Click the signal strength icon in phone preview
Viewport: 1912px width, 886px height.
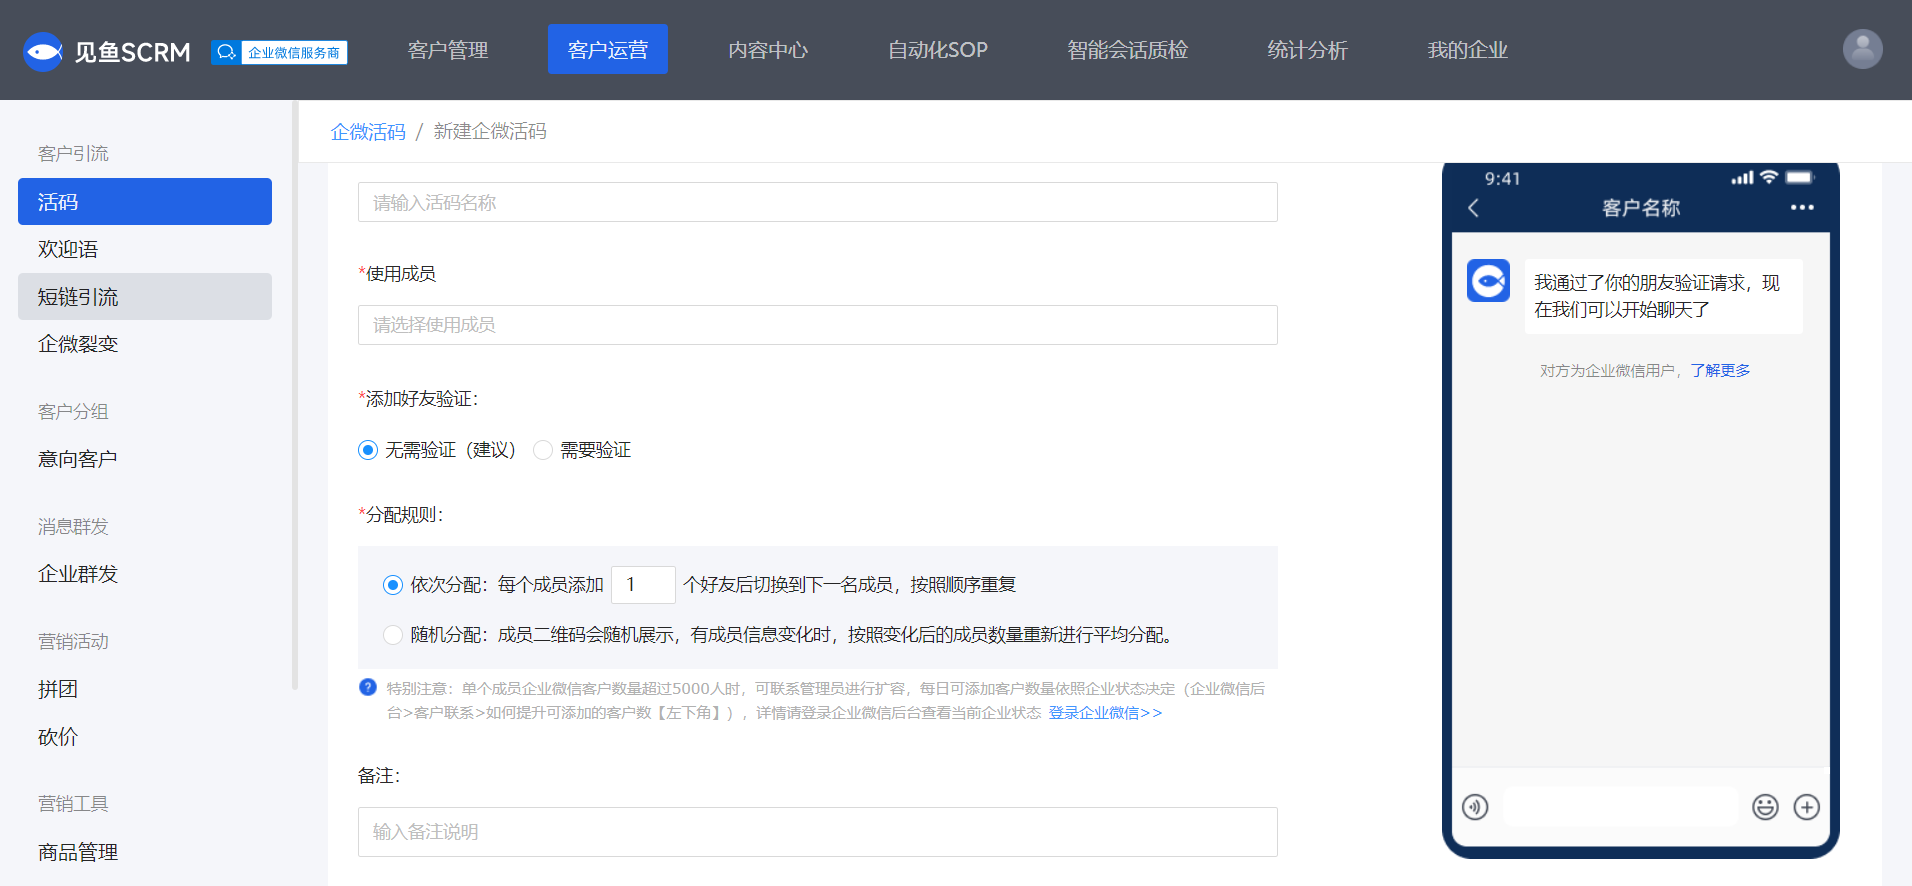(1742, 178)
